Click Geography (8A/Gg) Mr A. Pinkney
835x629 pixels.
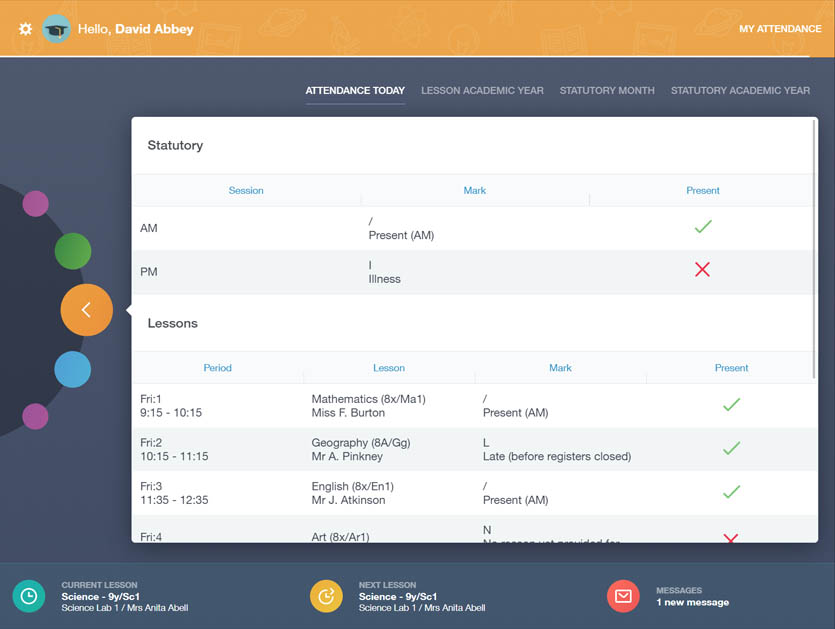[x=361, y=450]
